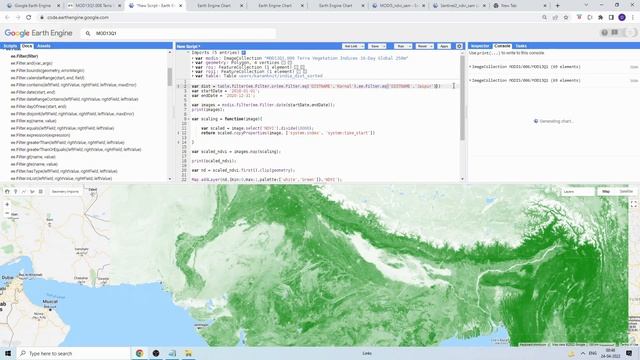
Task: Expand the var table import
Action: pyautogui.click(x=193, y=76)
